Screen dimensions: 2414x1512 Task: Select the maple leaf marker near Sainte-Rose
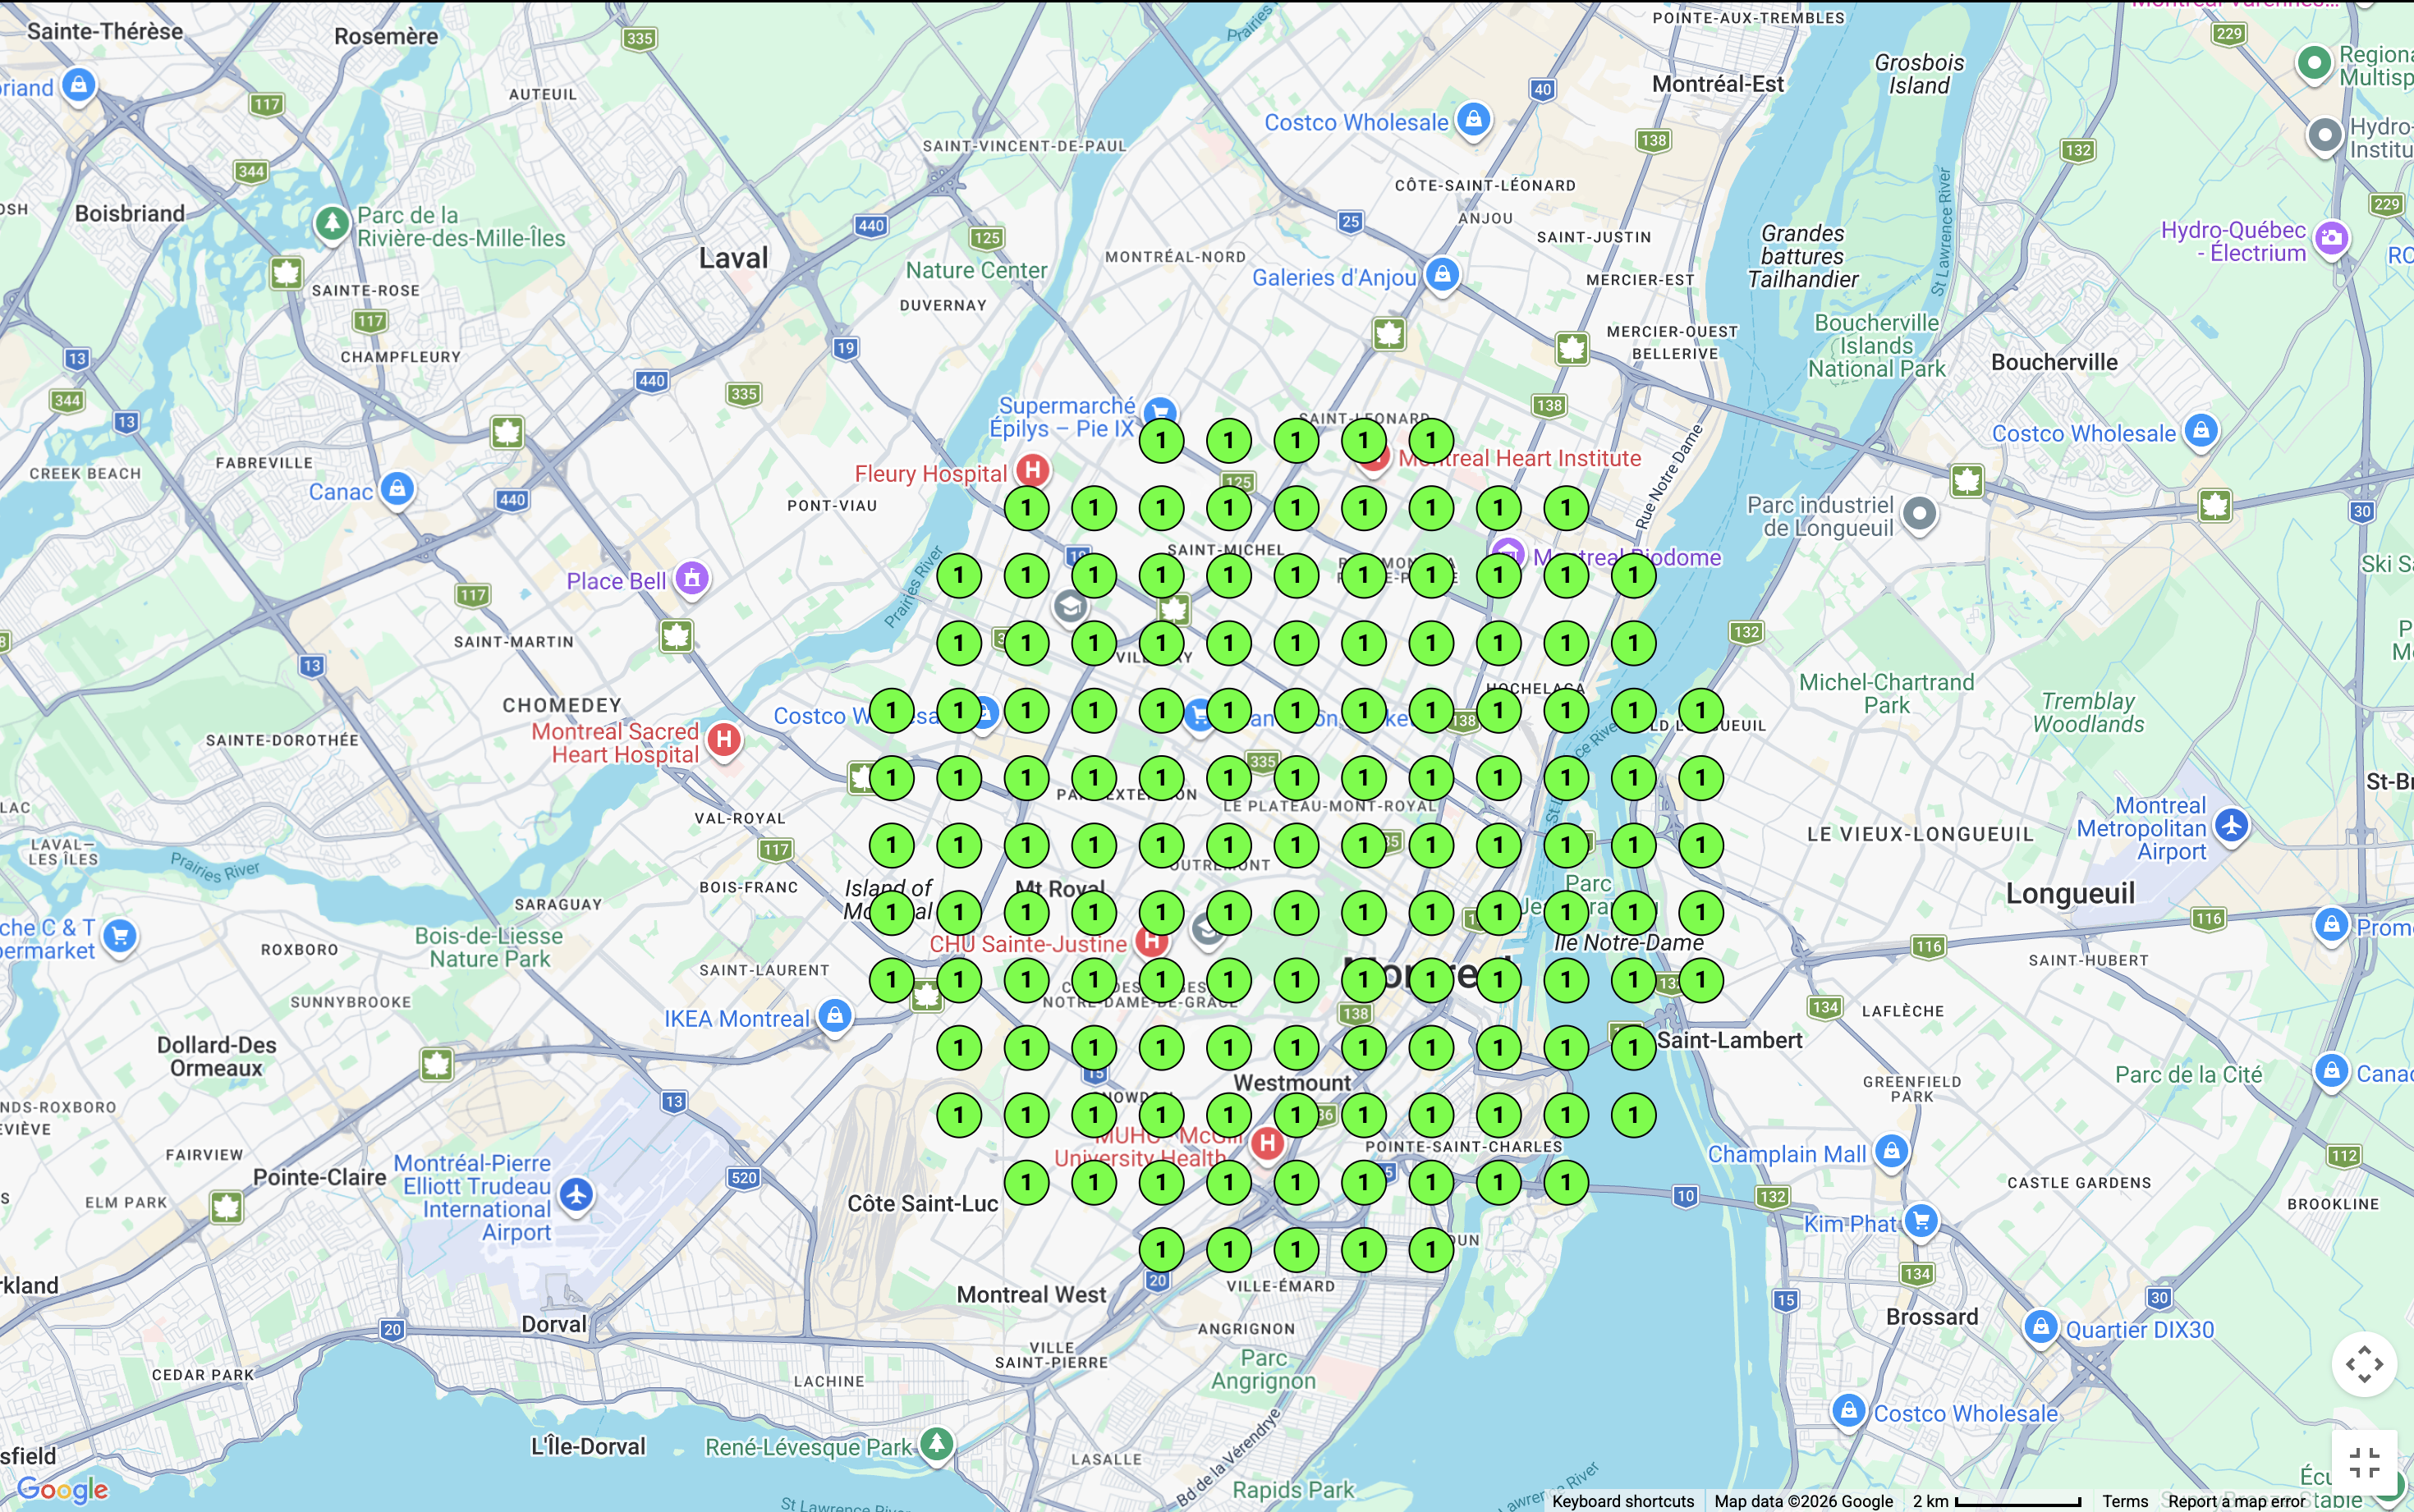287,273
